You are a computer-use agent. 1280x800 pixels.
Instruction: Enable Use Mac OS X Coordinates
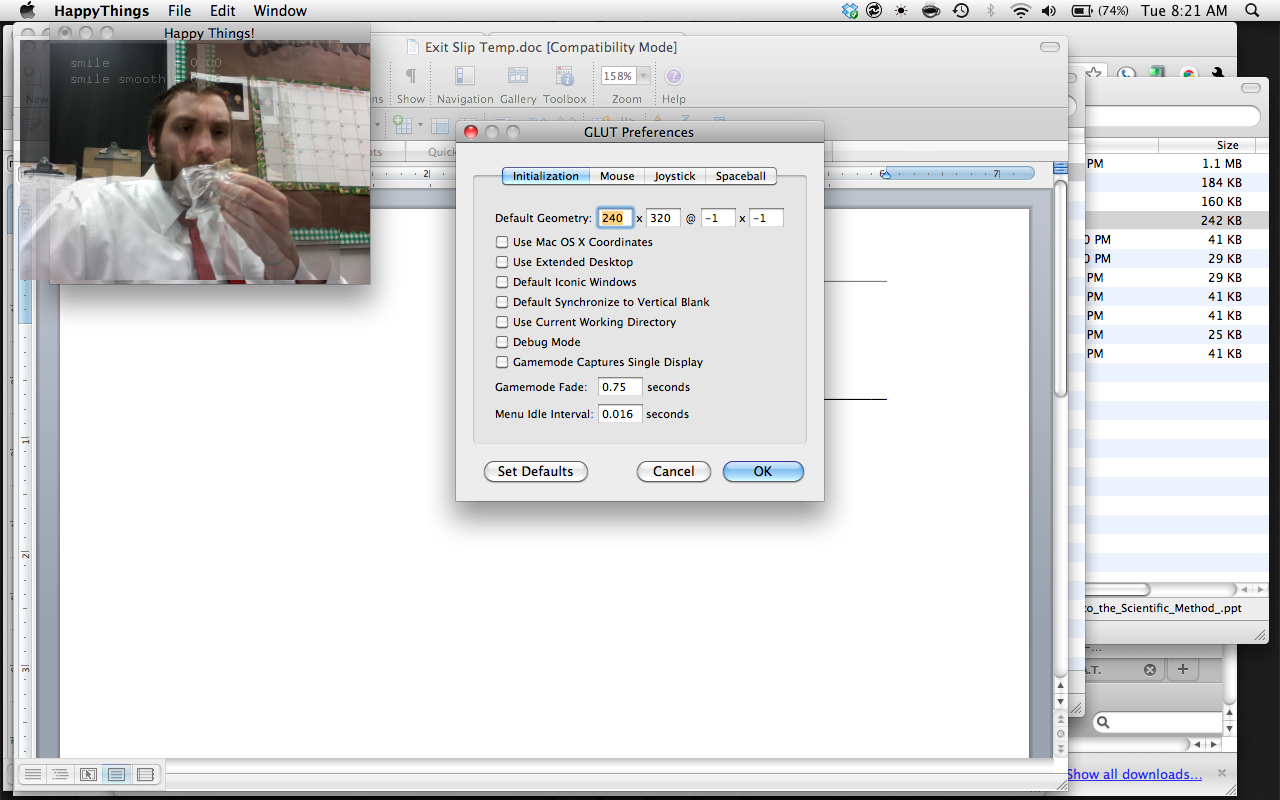(502, 242)
